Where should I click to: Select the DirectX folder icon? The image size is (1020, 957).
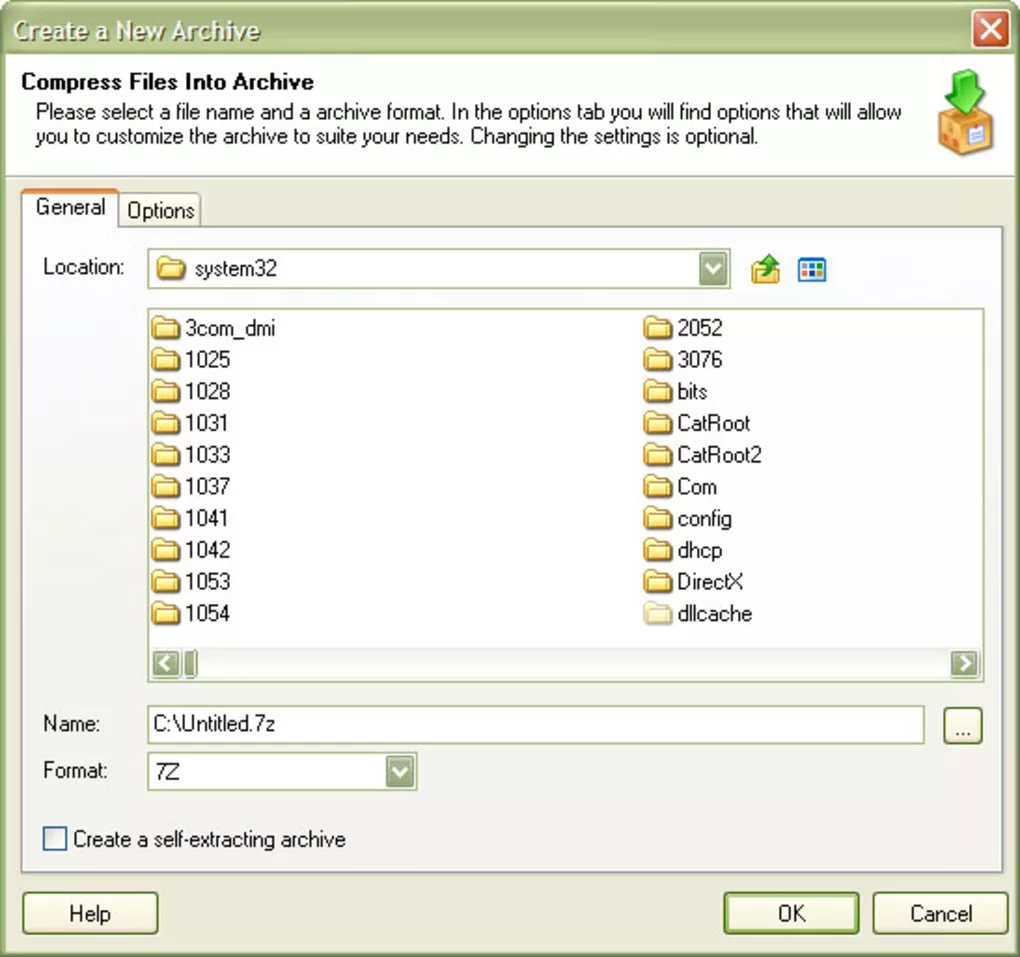pos(658,582)
